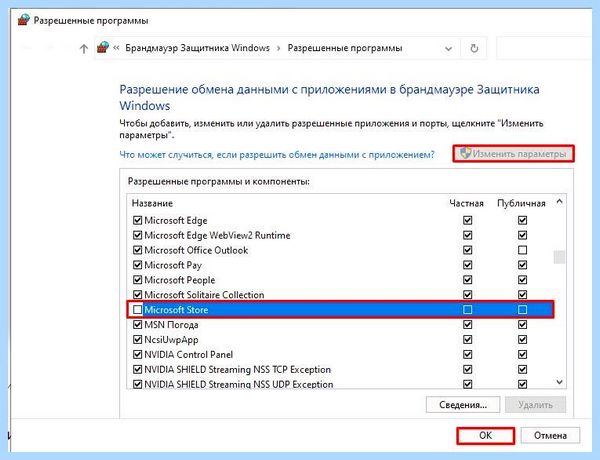
Task: Click the Частная column header
Action: [466, 203]
